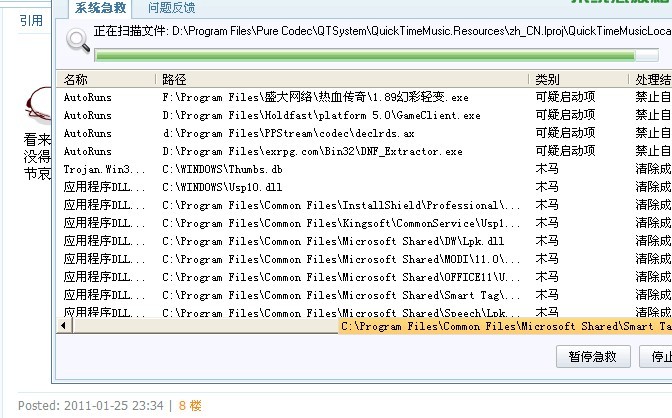Select the InstallShield\Professional path row
672x418 pixels.
[x=341, y=205]
